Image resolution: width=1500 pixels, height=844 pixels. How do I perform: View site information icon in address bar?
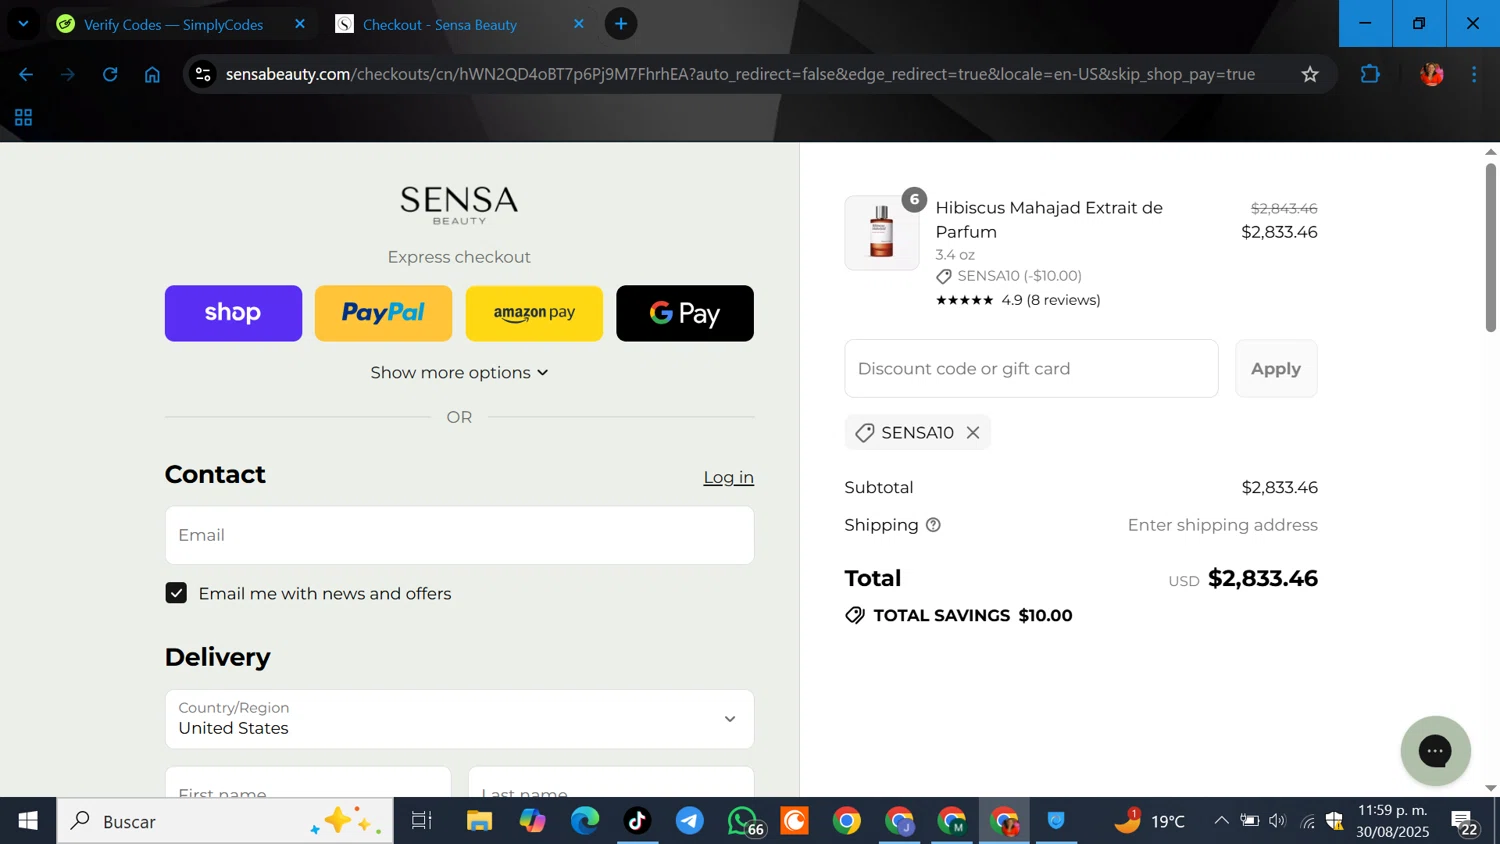[203, 74]
